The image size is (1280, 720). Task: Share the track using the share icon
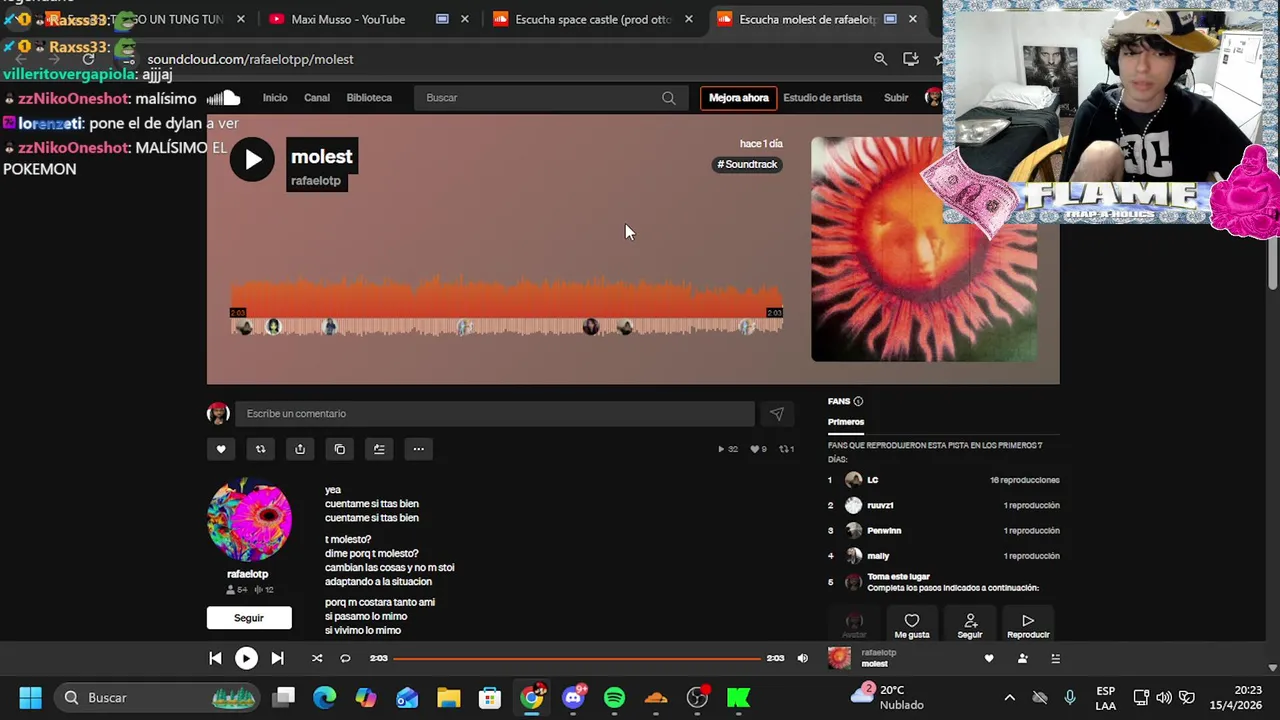(x=300, y=449)
